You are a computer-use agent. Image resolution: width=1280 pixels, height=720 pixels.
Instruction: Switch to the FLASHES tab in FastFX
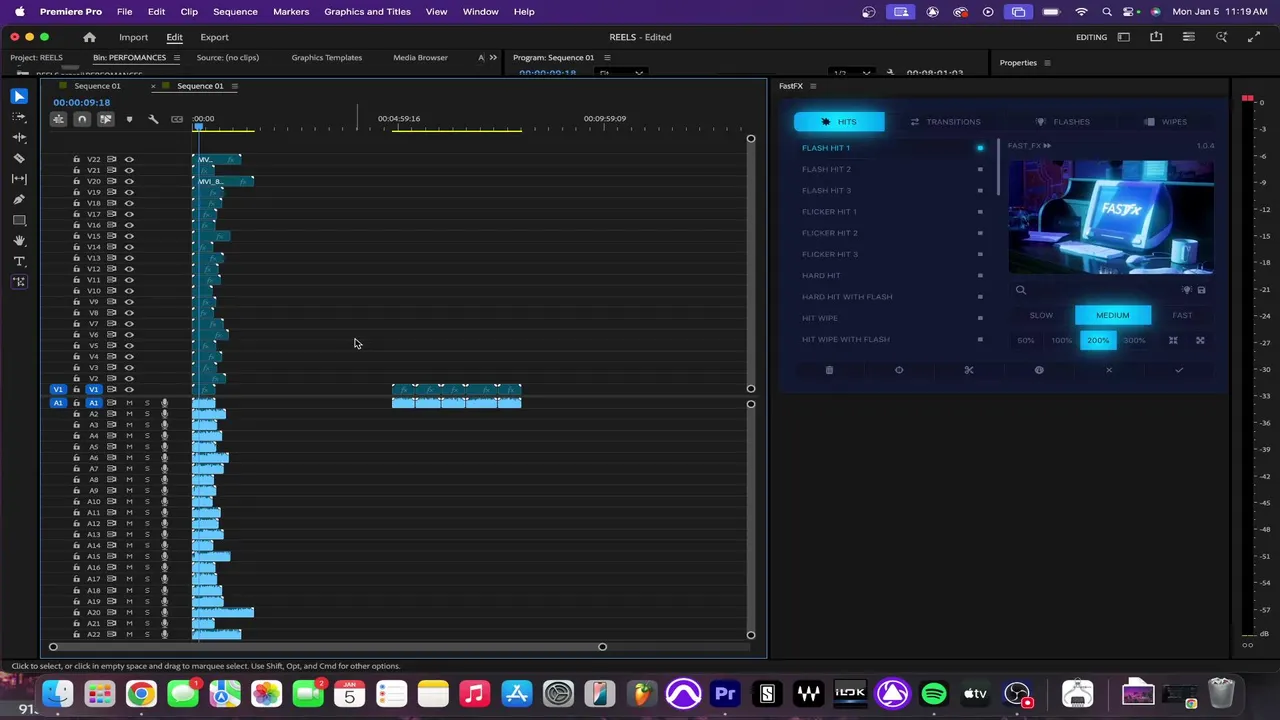pyautogui.click(x=1063, y=122)
